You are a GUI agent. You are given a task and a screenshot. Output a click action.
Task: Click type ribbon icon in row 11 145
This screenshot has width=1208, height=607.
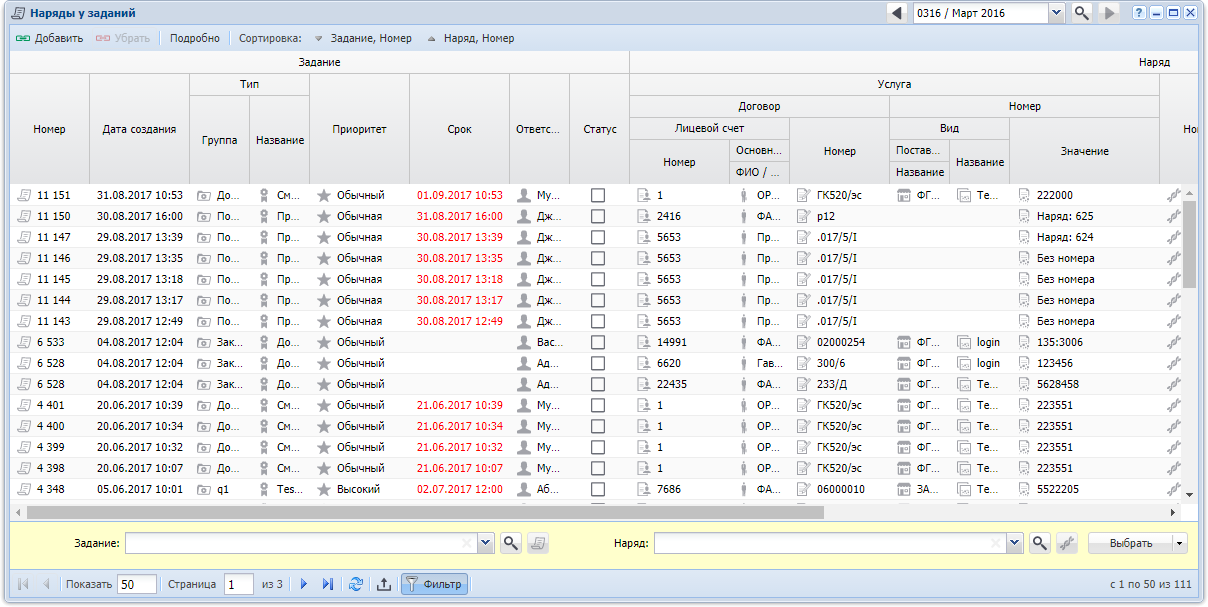pos(264,279)
